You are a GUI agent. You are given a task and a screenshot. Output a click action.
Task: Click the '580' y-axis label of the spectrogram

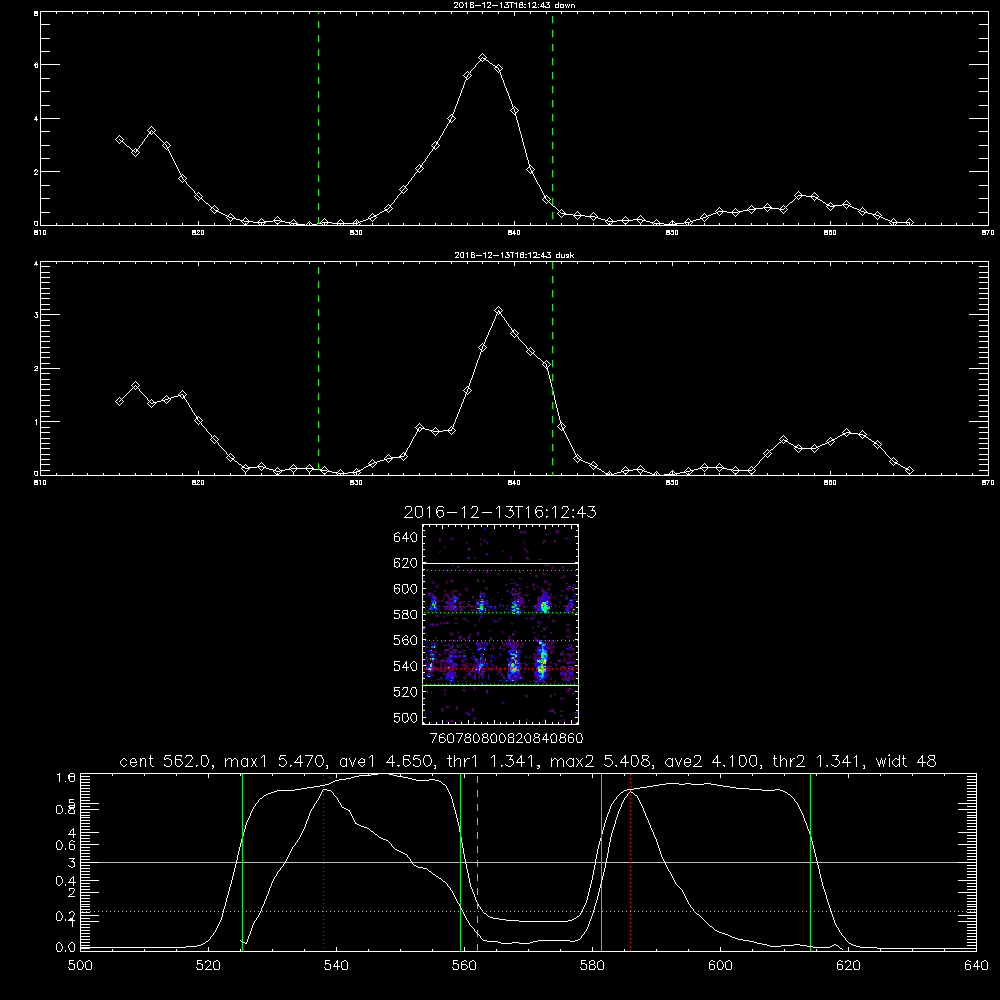click(406, 615)
